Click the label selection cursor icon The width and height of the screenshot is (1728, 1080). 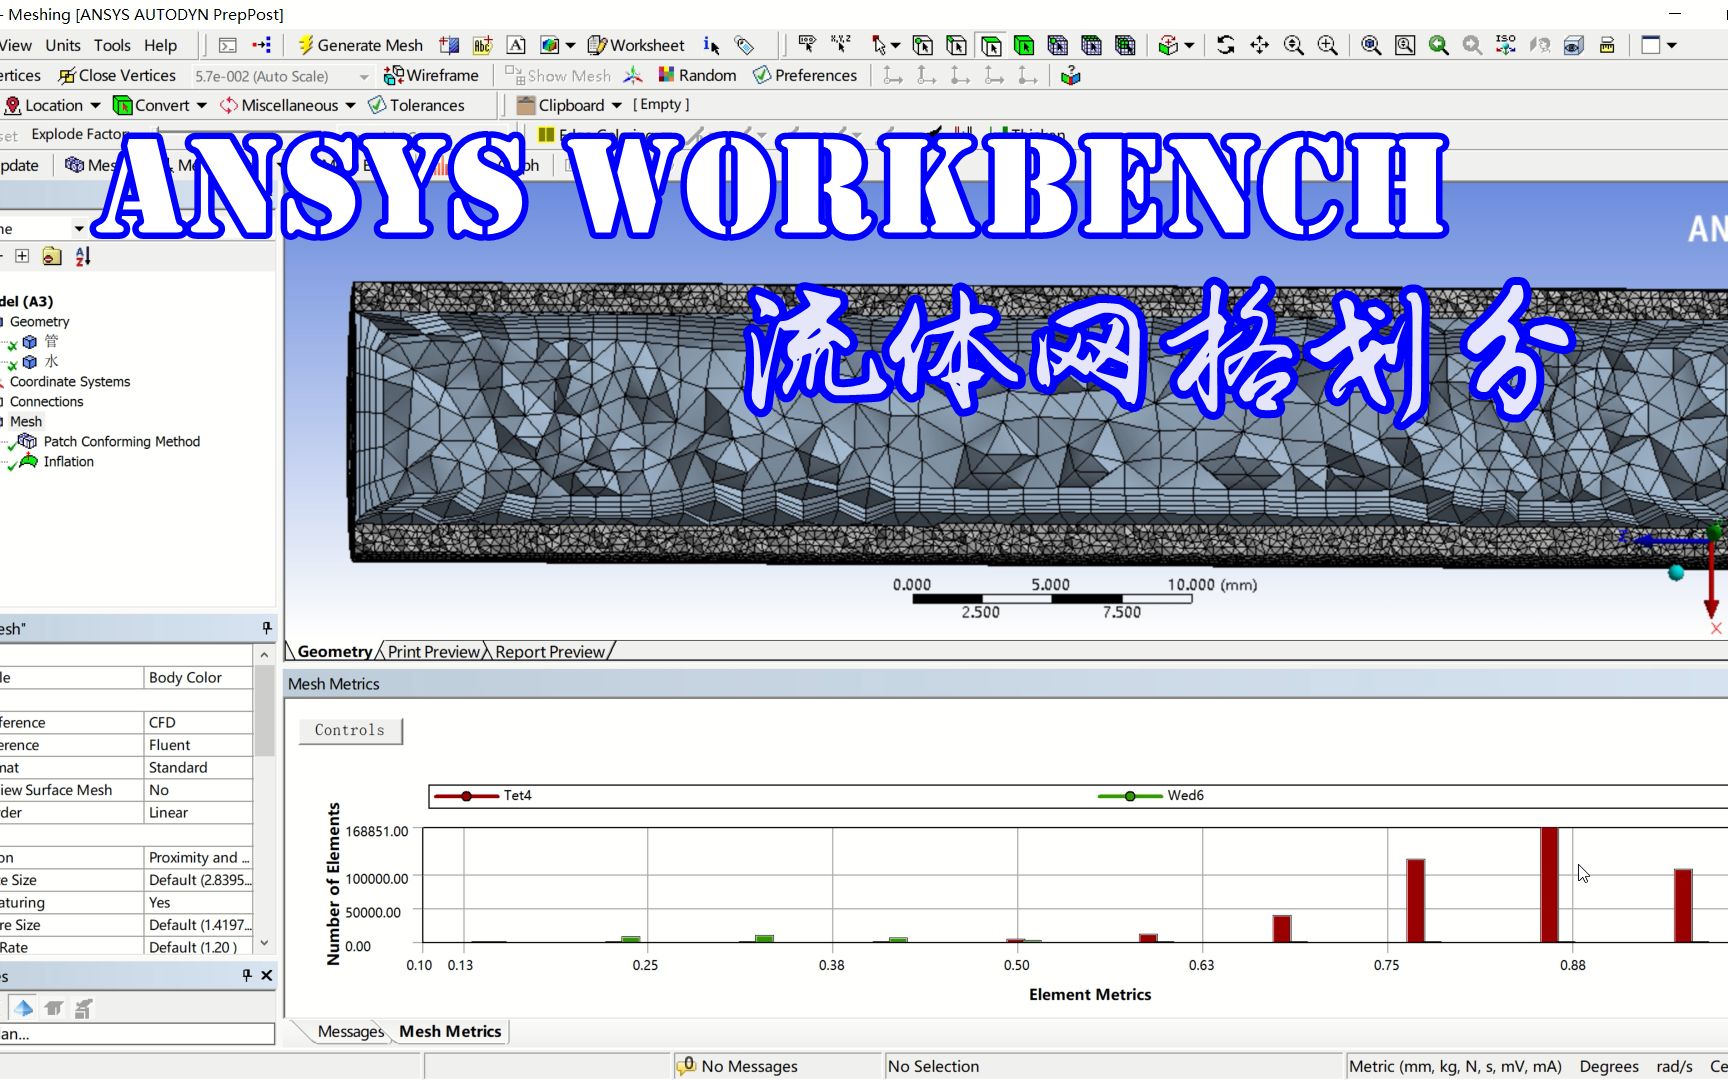coord(807,45)
